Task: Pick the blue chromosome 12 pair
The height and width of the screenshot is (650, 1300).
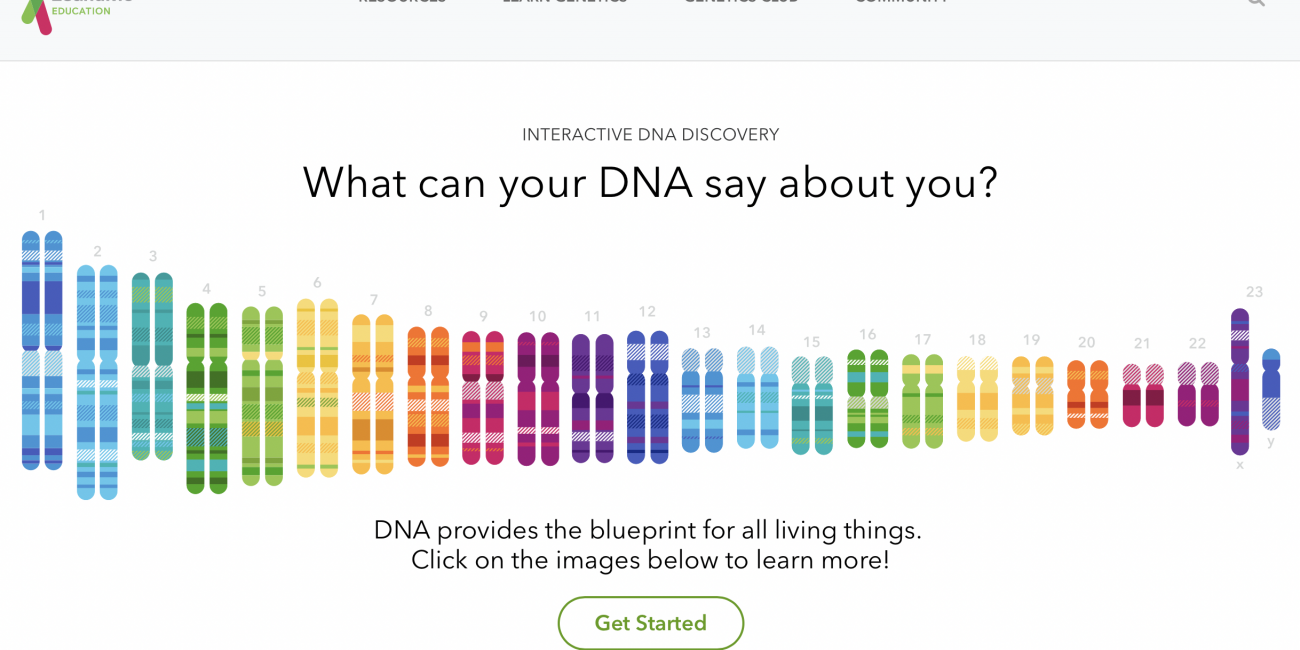Action: click(648, 397)
